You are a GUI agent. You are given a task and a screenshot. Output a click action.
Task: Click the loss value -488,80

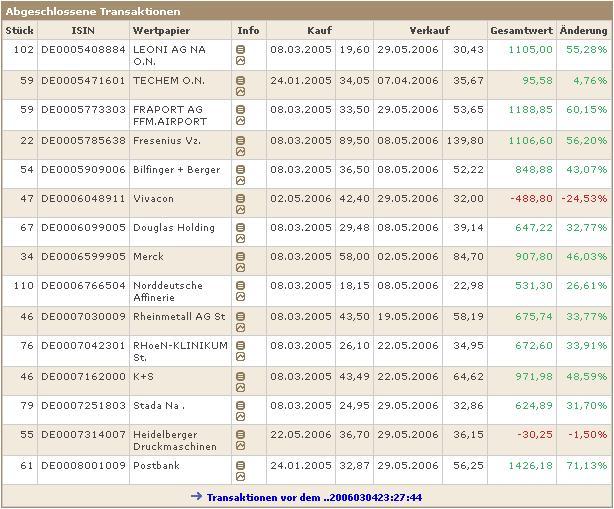click(x=531, y=199)
